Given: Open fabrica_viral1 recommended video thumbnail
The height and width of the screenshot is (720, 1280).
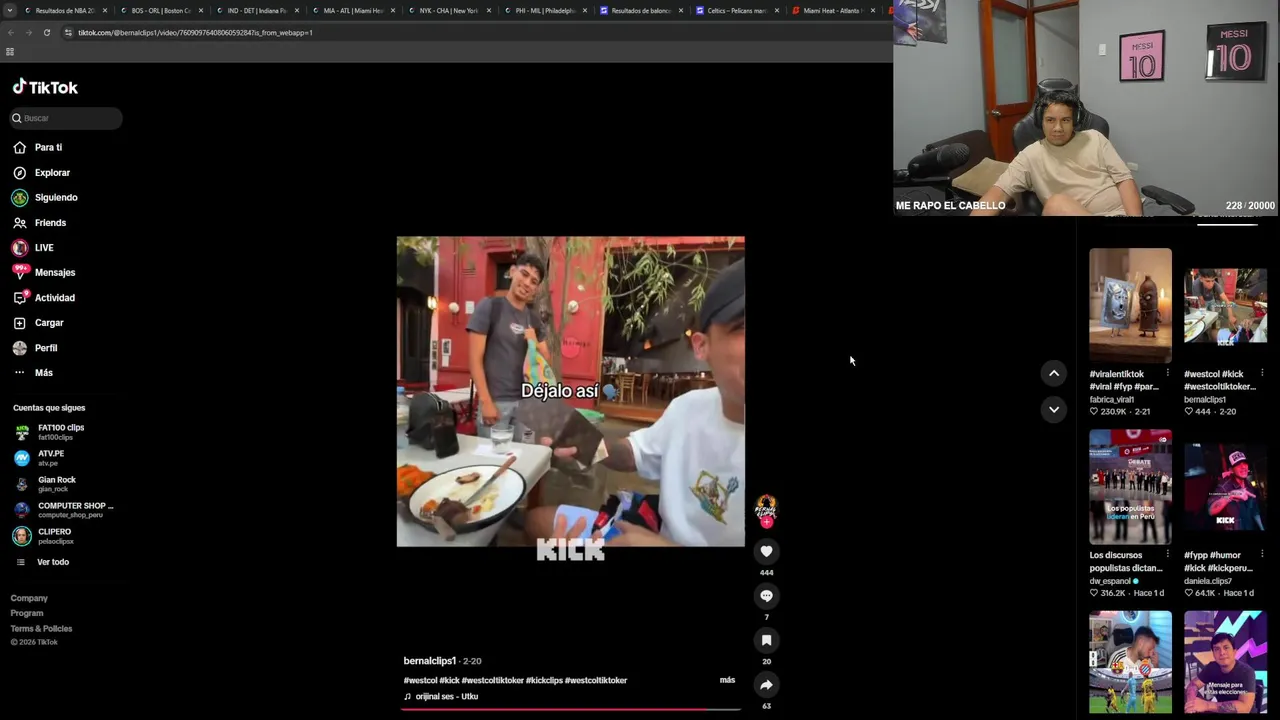Looking at the screenshot, I should point(1130,305).
